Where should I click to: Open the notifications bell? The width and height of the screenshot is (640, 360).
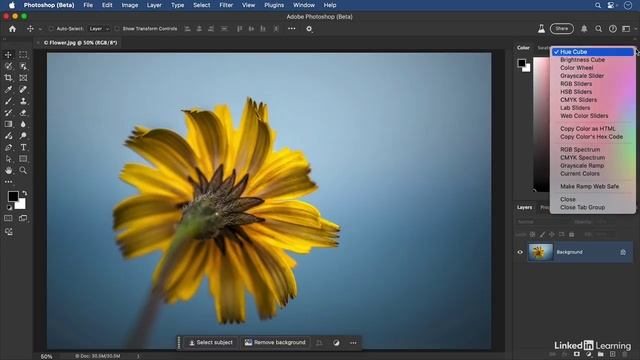(x=584, y=29)
